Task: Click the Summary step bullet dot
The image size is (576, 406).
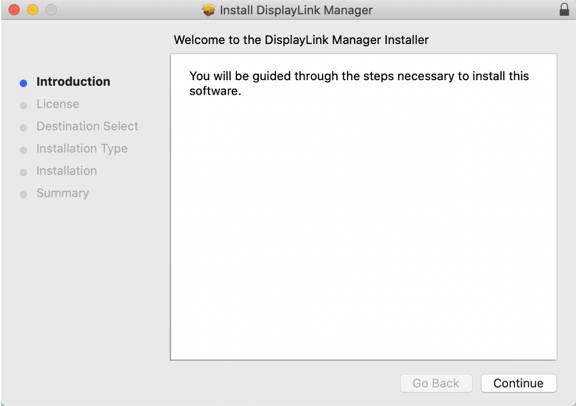Action: tap(23, 194)
